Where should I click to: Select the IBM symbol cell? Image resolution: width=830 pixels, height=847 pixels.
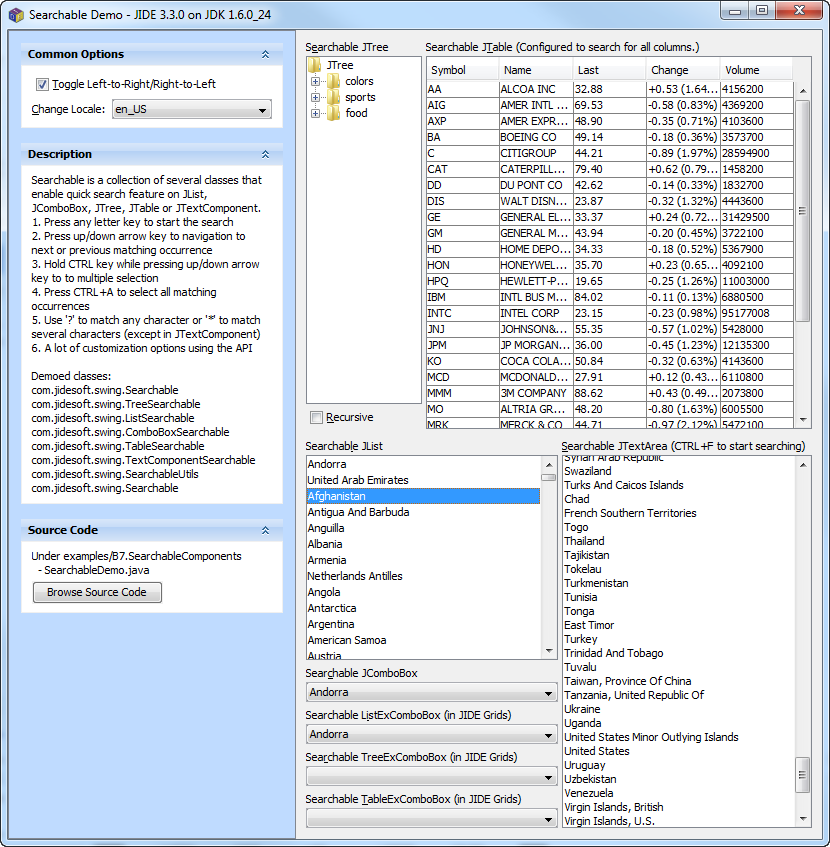pyautogui.click(x=463, y=297)
